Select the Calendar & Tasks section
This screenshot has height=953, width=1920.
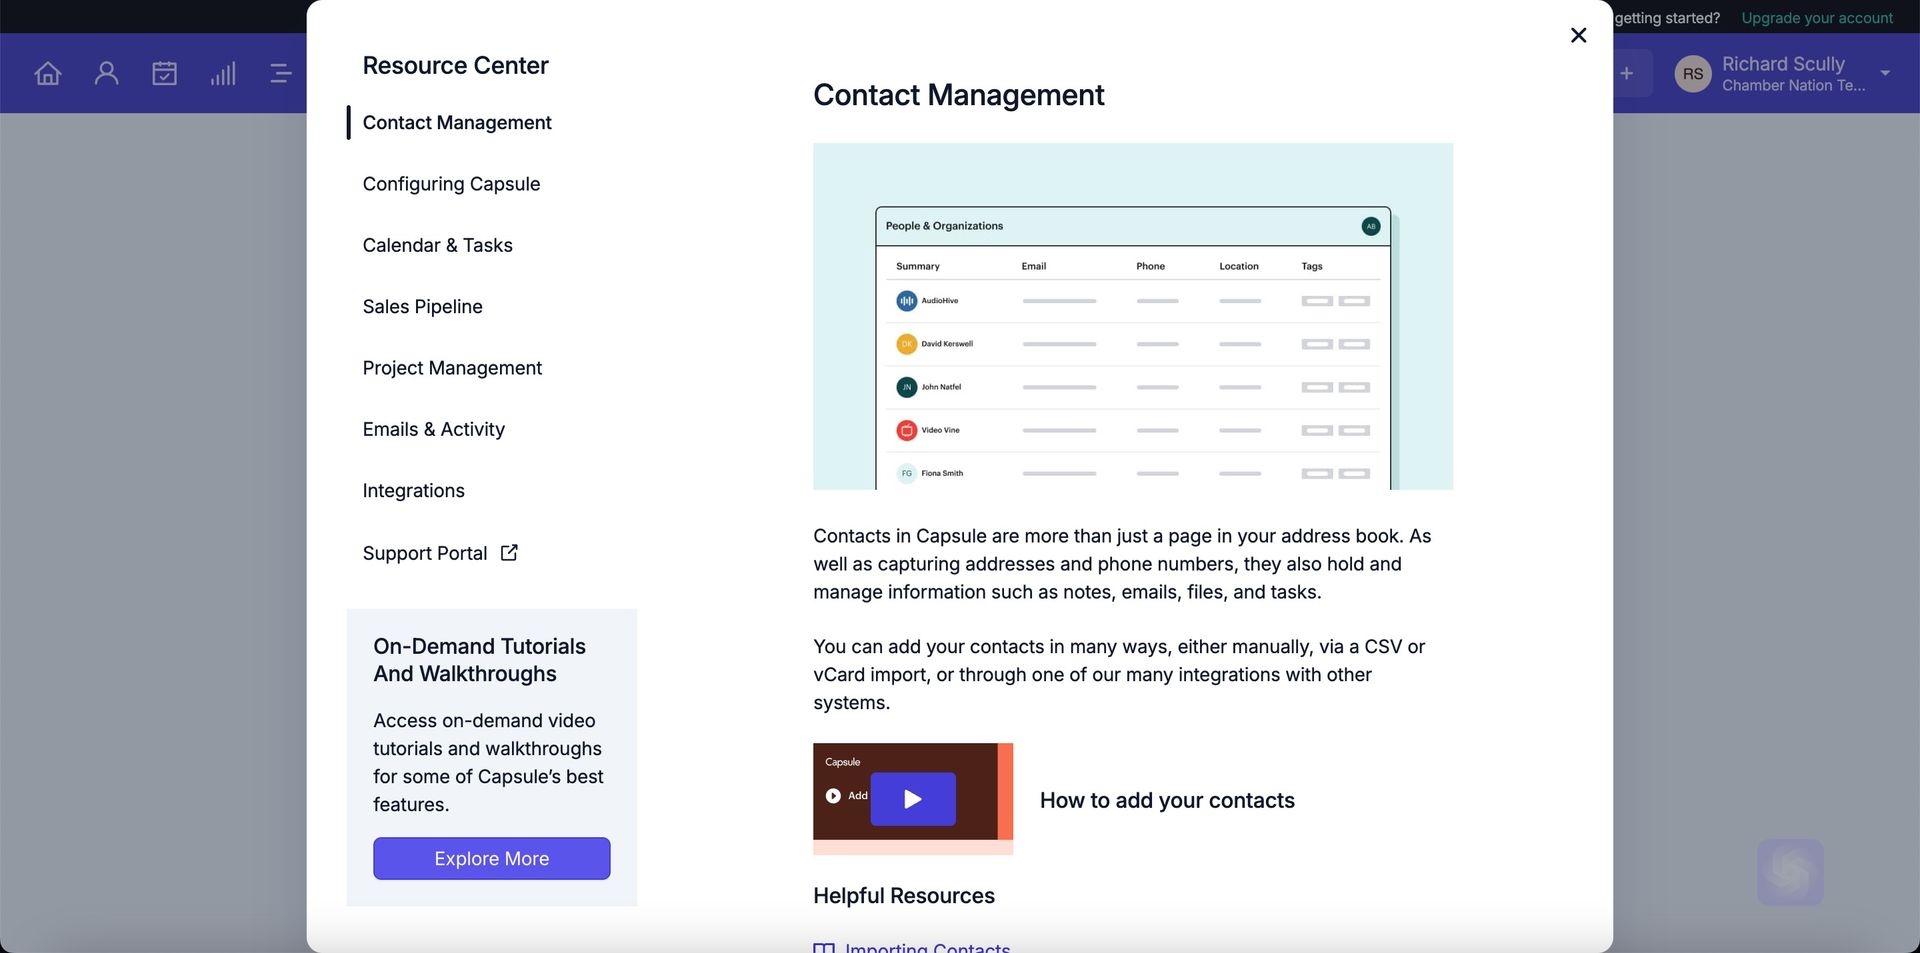(437, 245)
